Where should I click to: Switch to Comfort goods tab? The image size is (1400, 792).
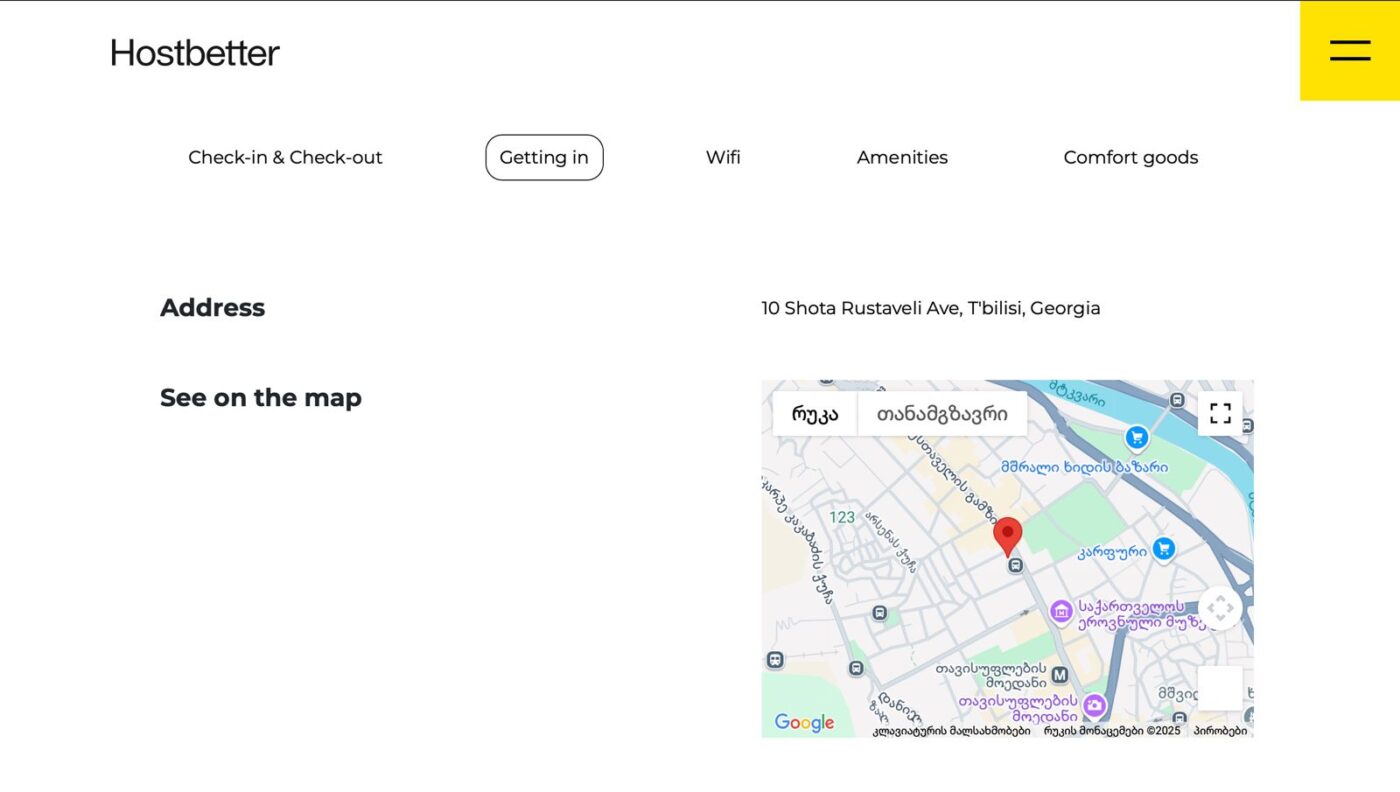(1130, 157)
